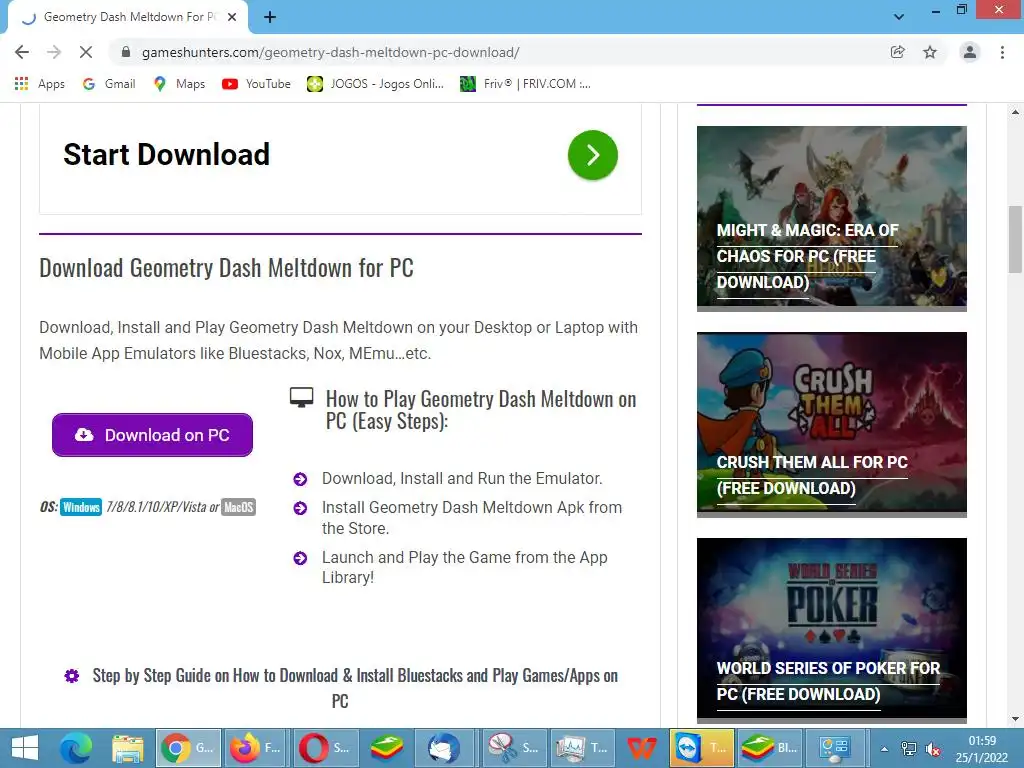Open World Series of Poker for PC thumbnail

[x=831, y=630]
